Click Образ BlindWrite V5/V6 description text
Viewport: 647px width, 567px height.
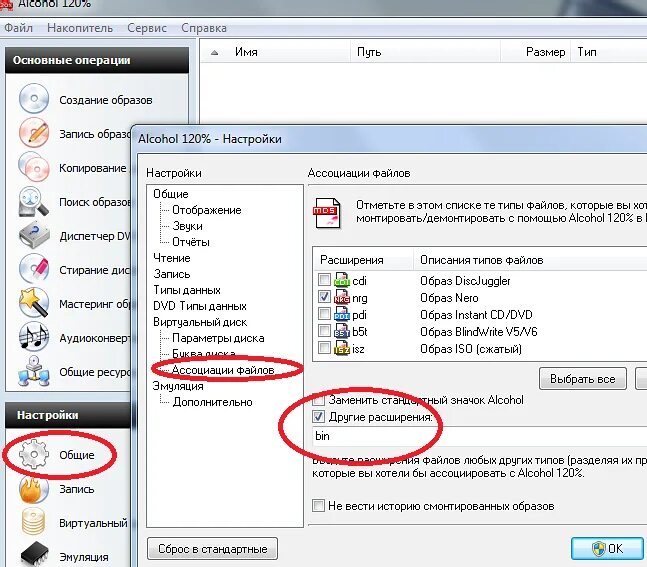coord(479,331)
